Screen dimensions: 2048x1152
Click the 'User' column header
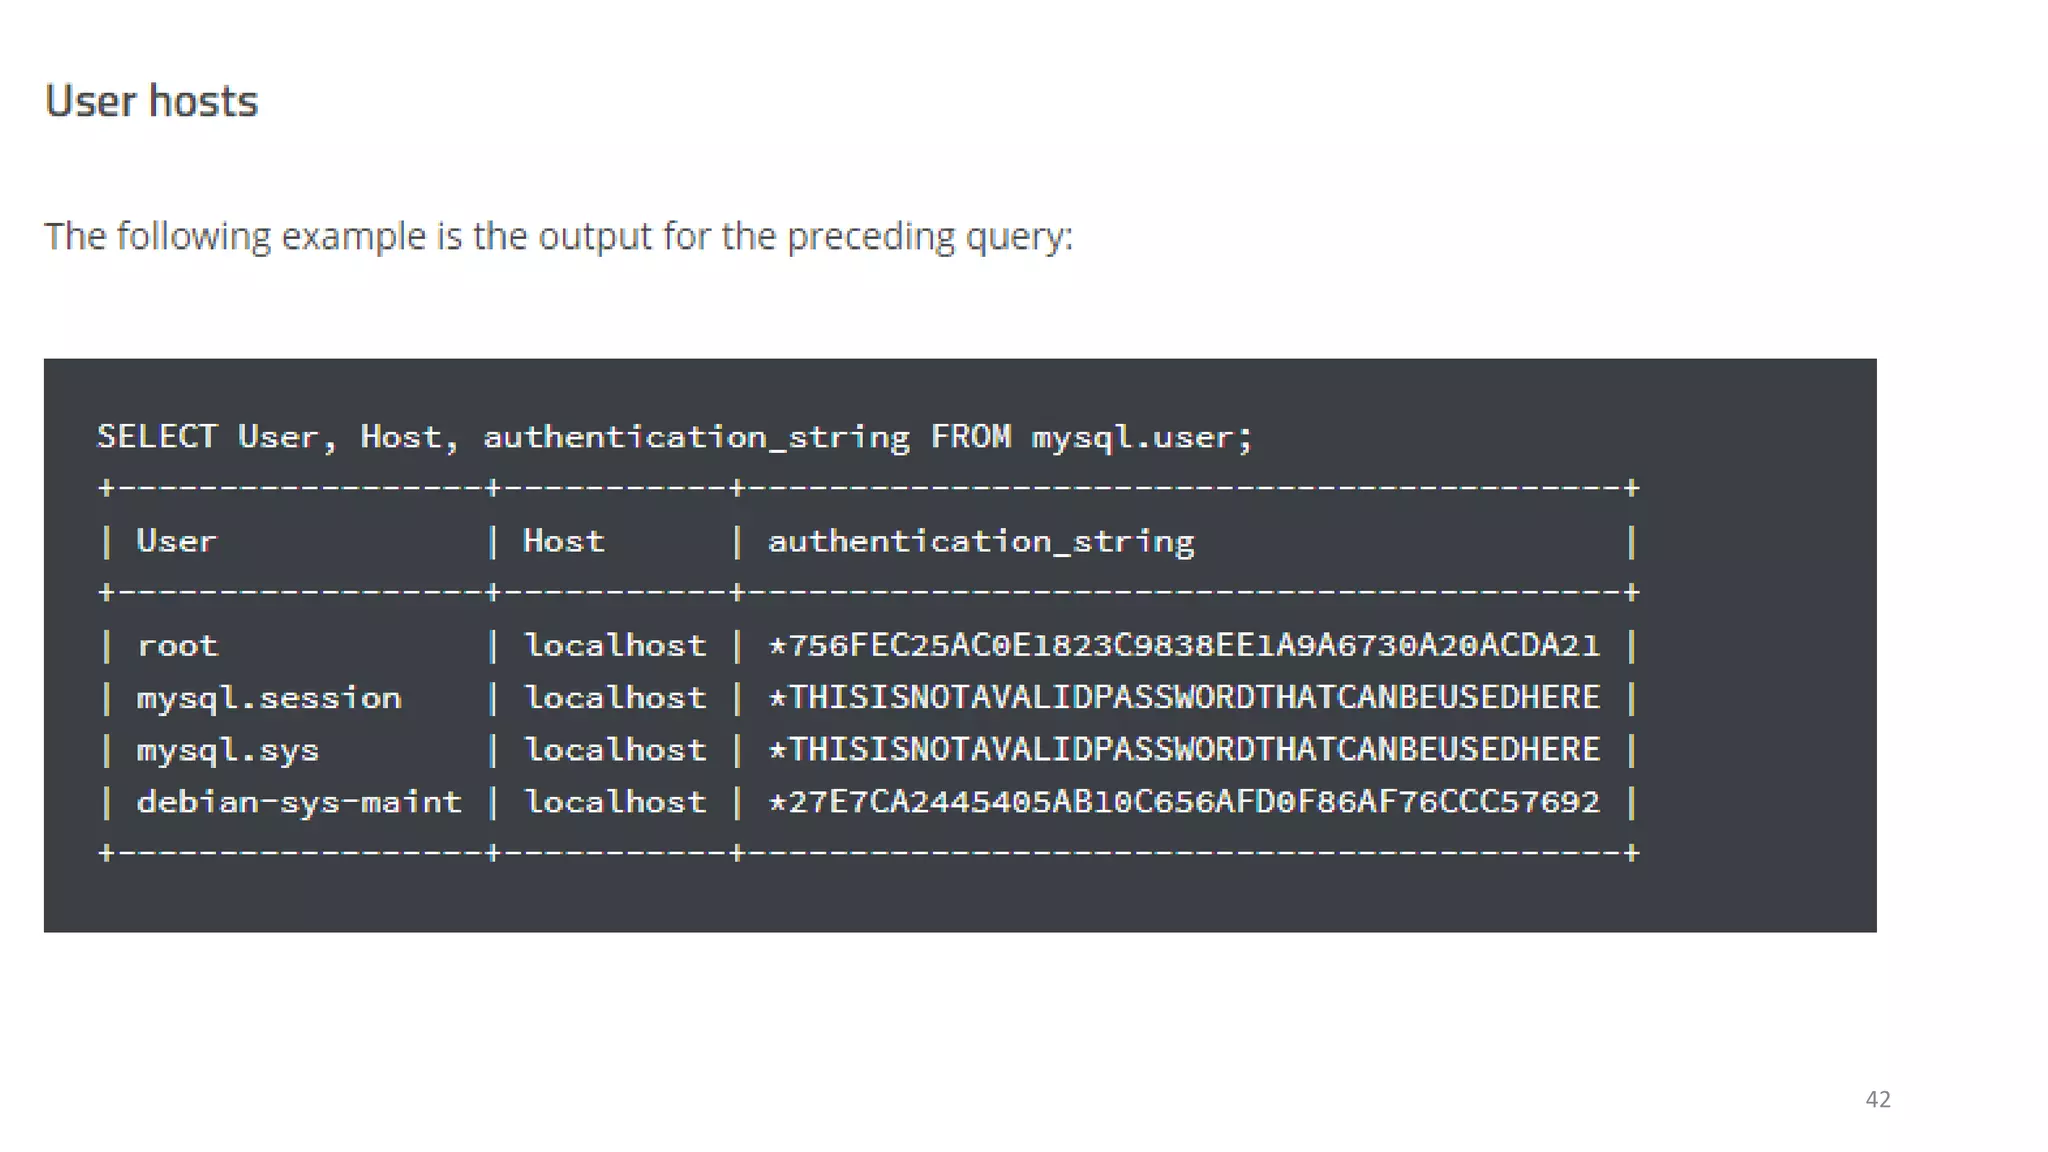(x=176, y=541)
